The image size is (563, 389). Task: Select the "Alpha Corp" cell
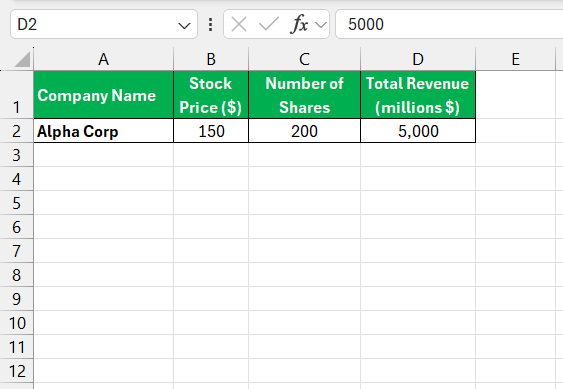tap(103, 131)
